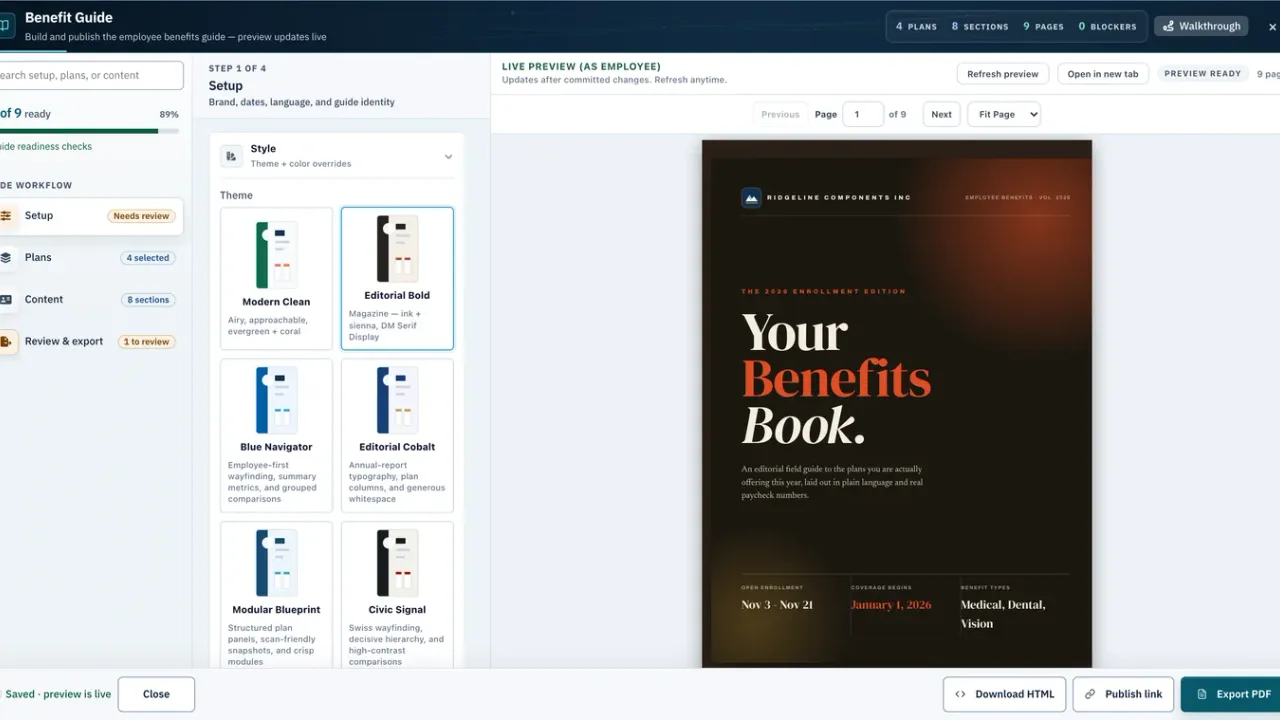Click Open in new tab button
The image size is (1280, 720).
tap(1103, 74)
